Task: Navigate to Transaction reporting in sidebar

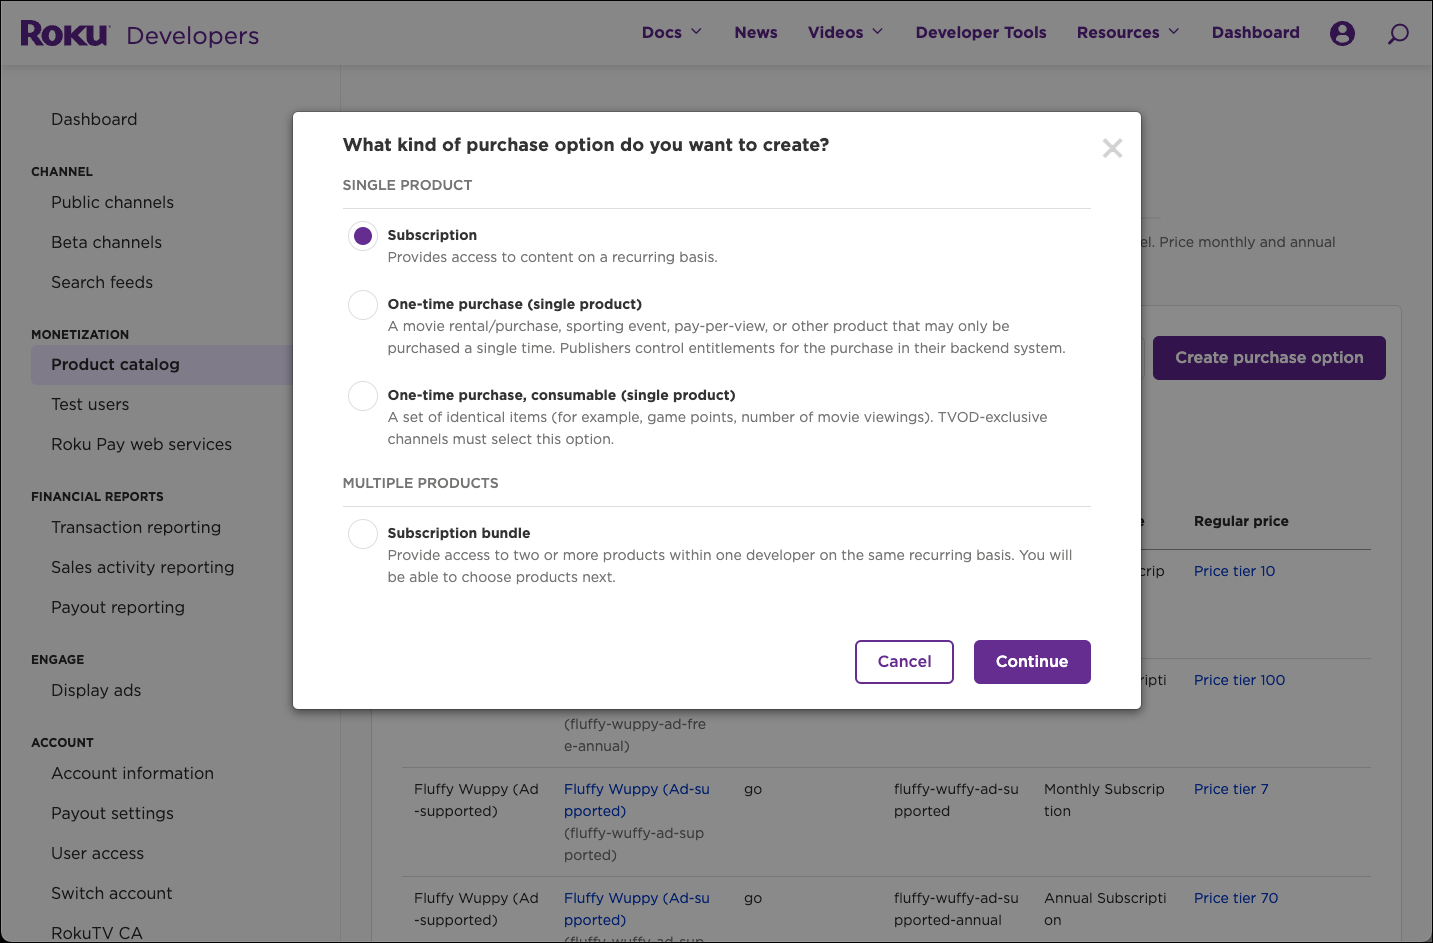Action: point(136,528)
